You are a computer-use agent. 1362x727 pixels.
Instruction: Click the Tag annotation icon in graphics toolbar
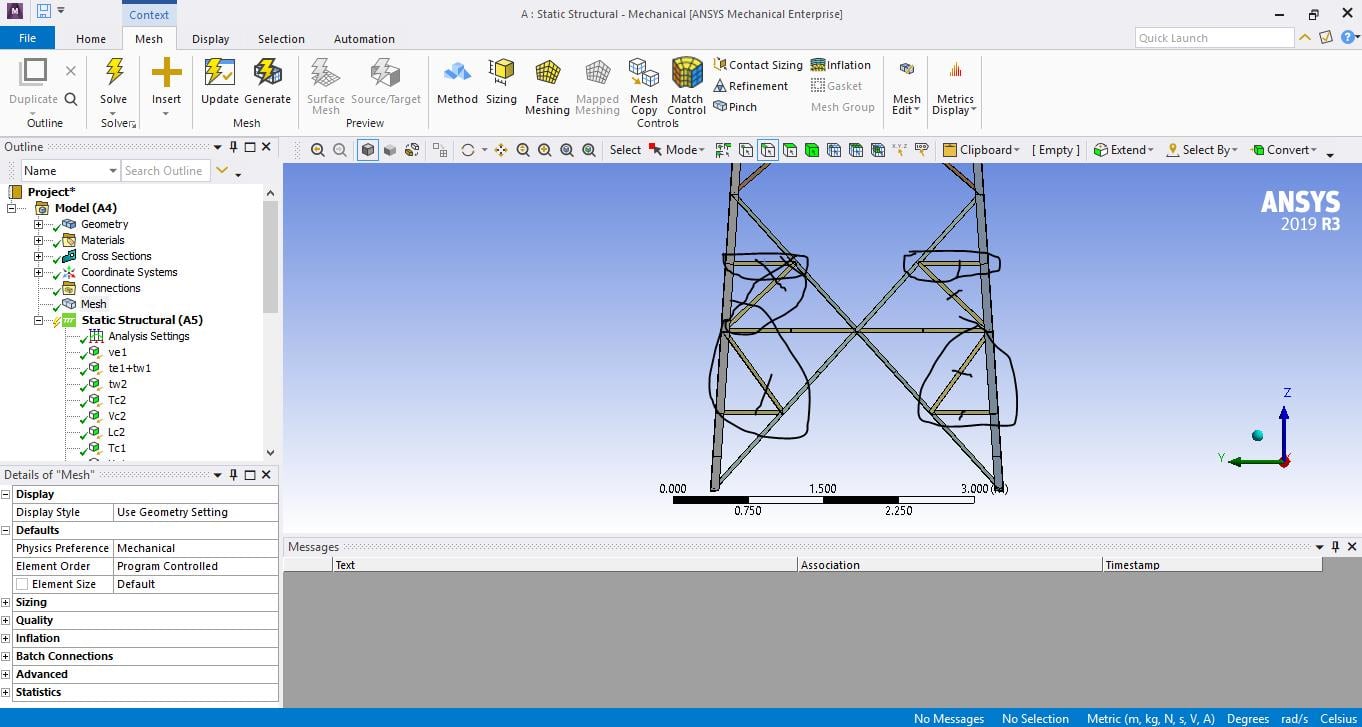tap(922, 150)
